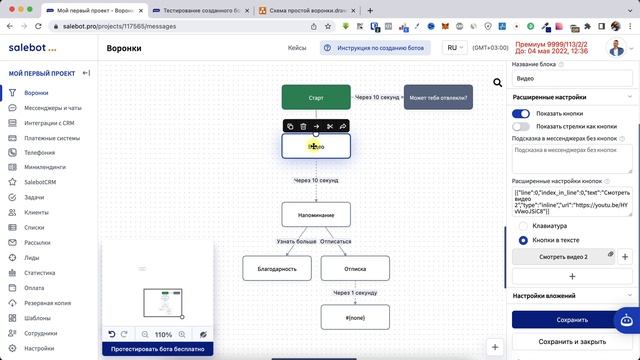Select Кнопки в тексте radio option

(523, 240)
